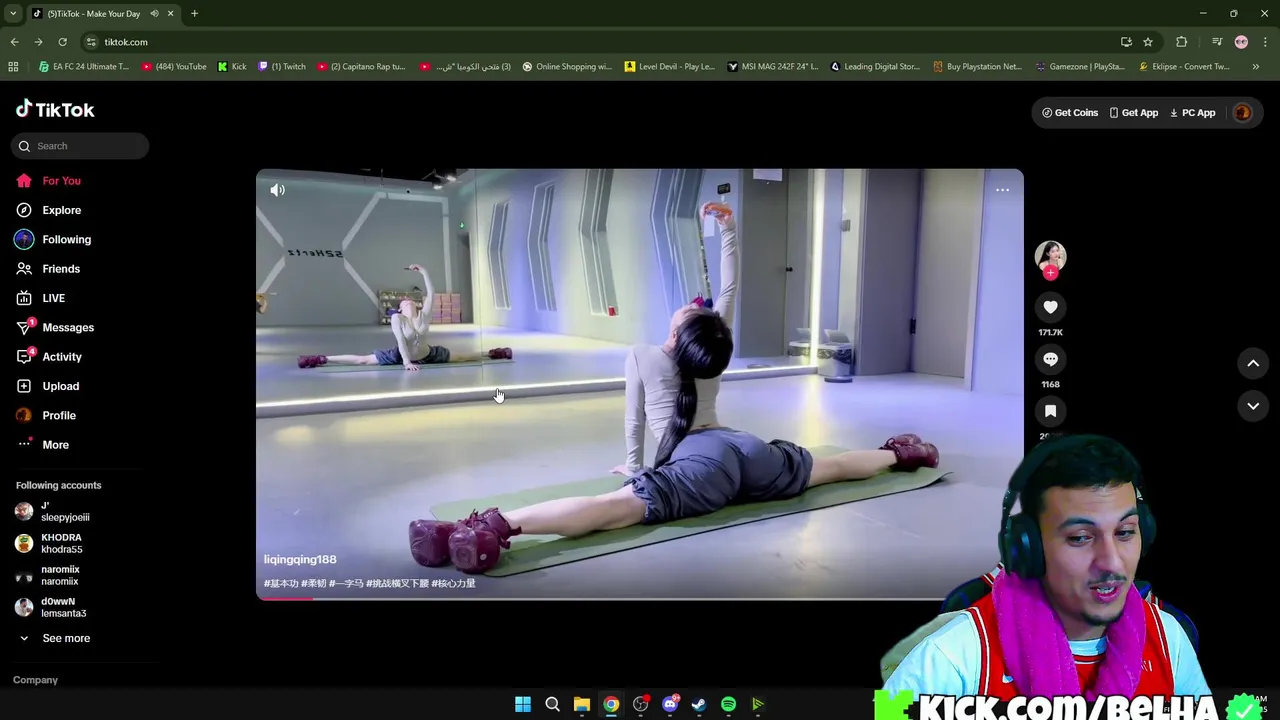
Task: Click the browser back arrow
Action: tap(14, 42)
